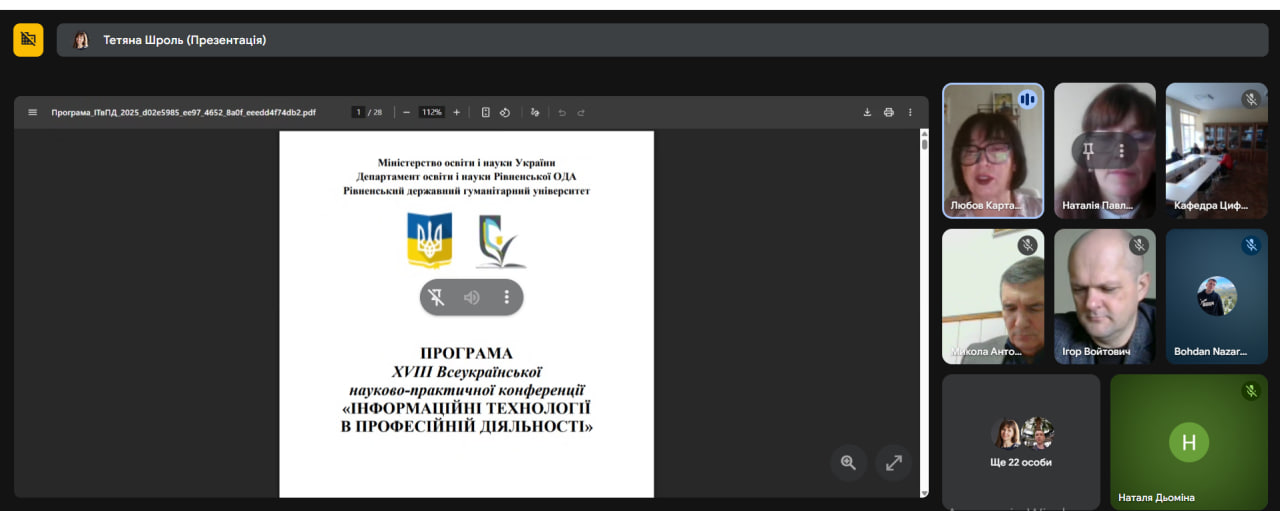Click the magnifier zoom button on presentation

848,462
